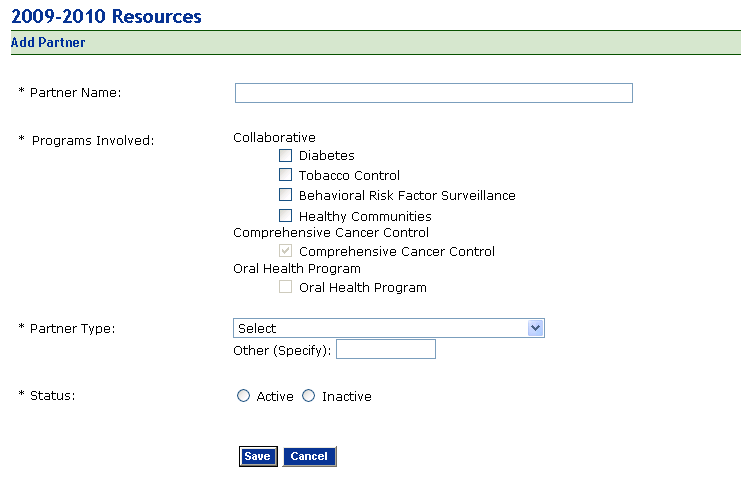Choose the Active status radio button
This screenshot has height=488, width=741.
[243, 396]
